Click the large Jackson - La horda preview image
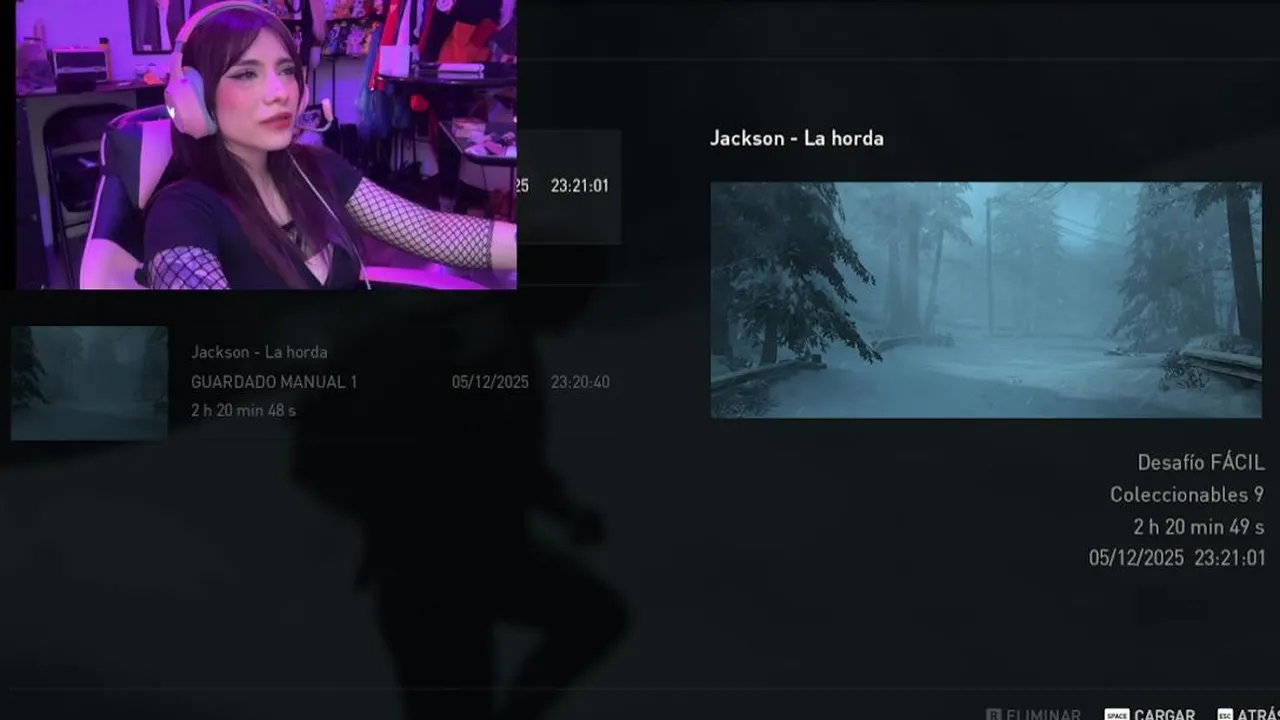 [986, 300]
